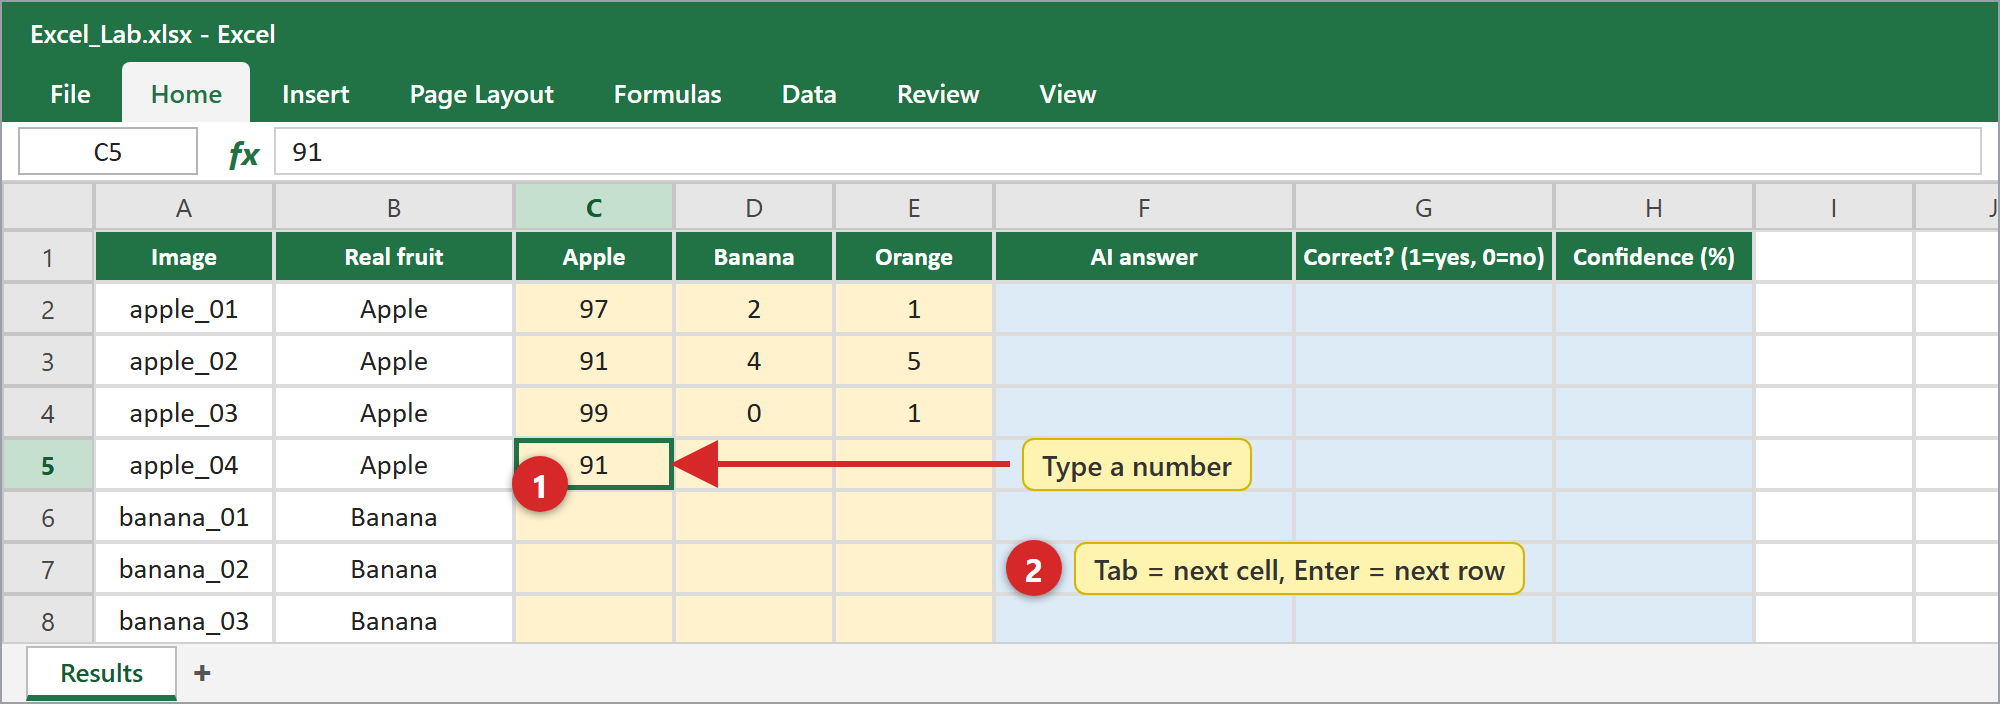Select column D header
2000x704 pixels.
754,207
